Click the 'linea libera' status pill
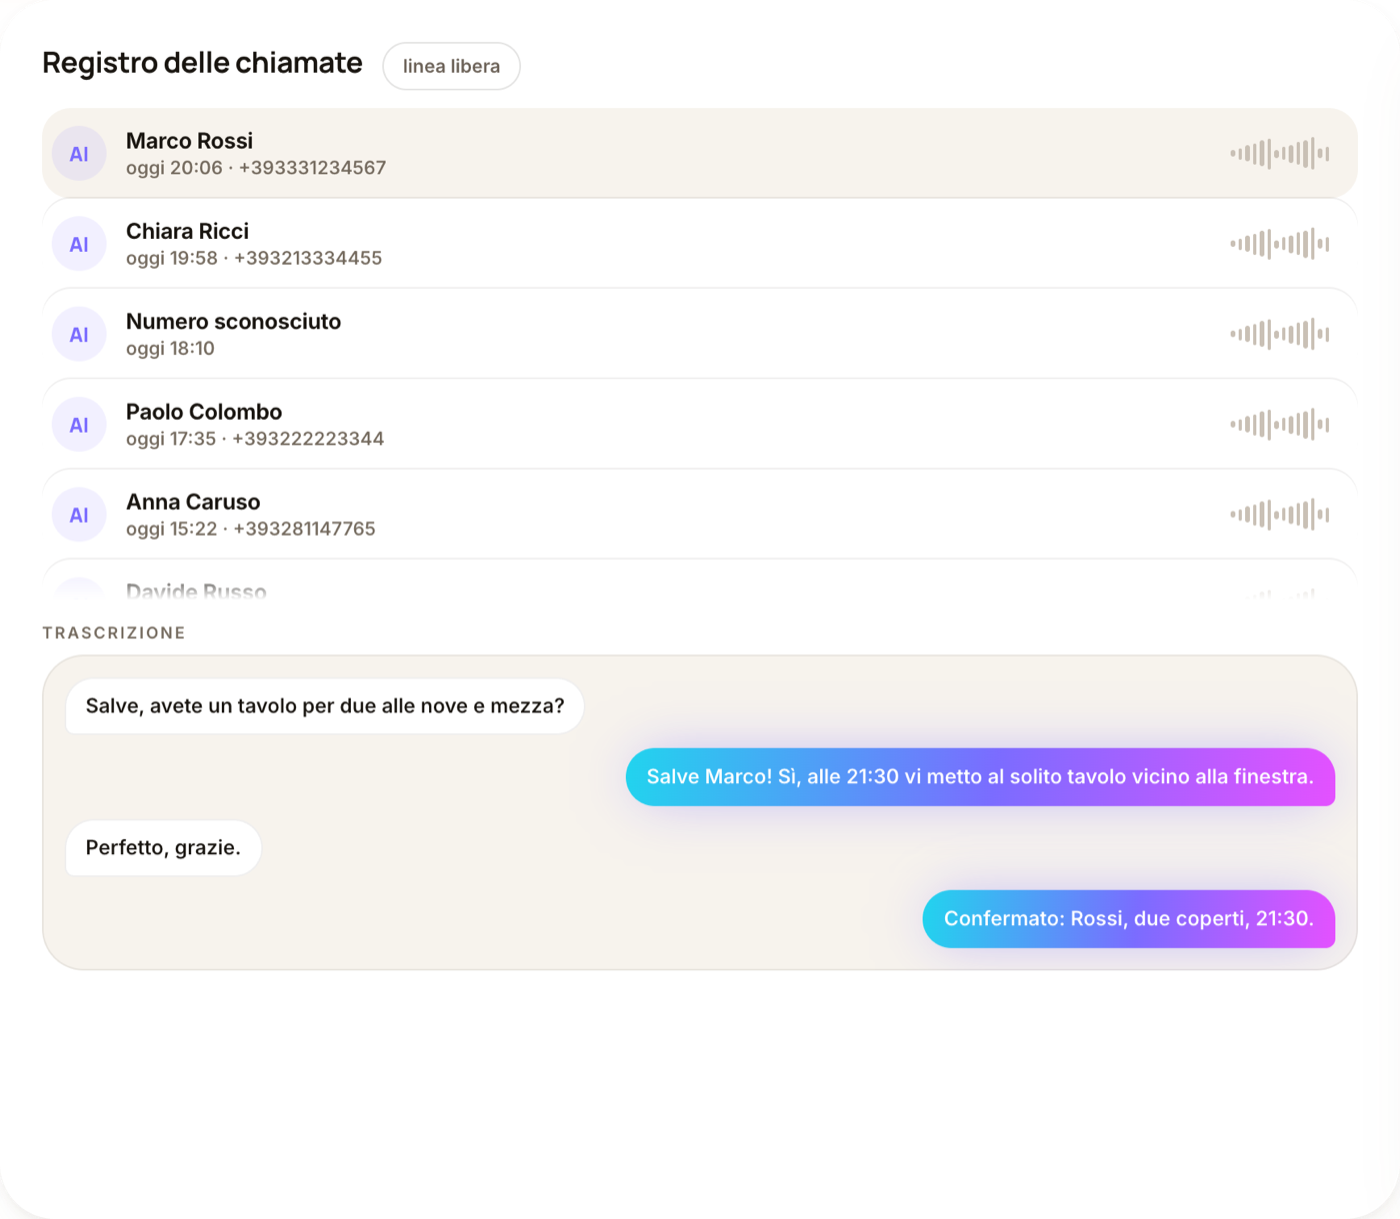Image resolution: width=1400 pixels, height=1219 pixels. pyautogui.click(x=451, y=66)
